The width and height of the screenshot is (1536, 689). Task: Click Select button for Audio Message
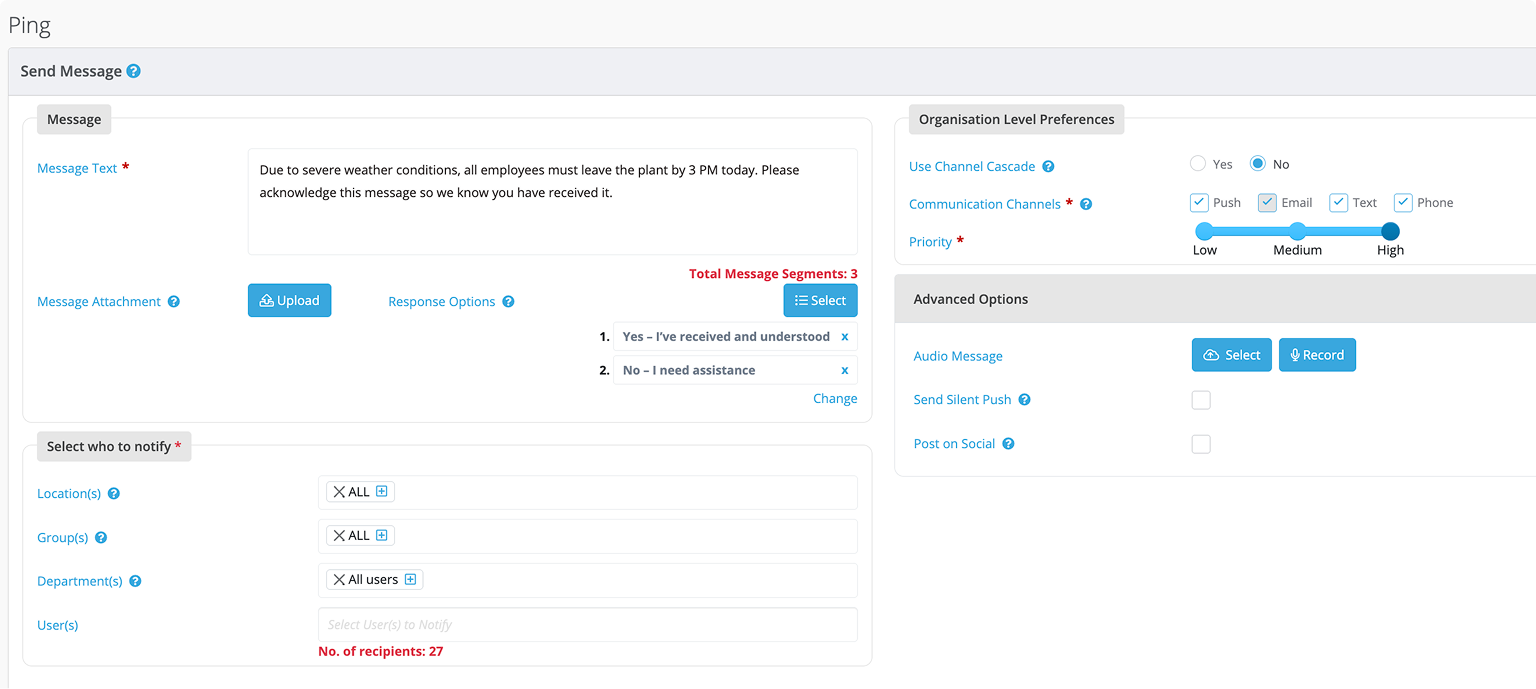point(1232,355)
